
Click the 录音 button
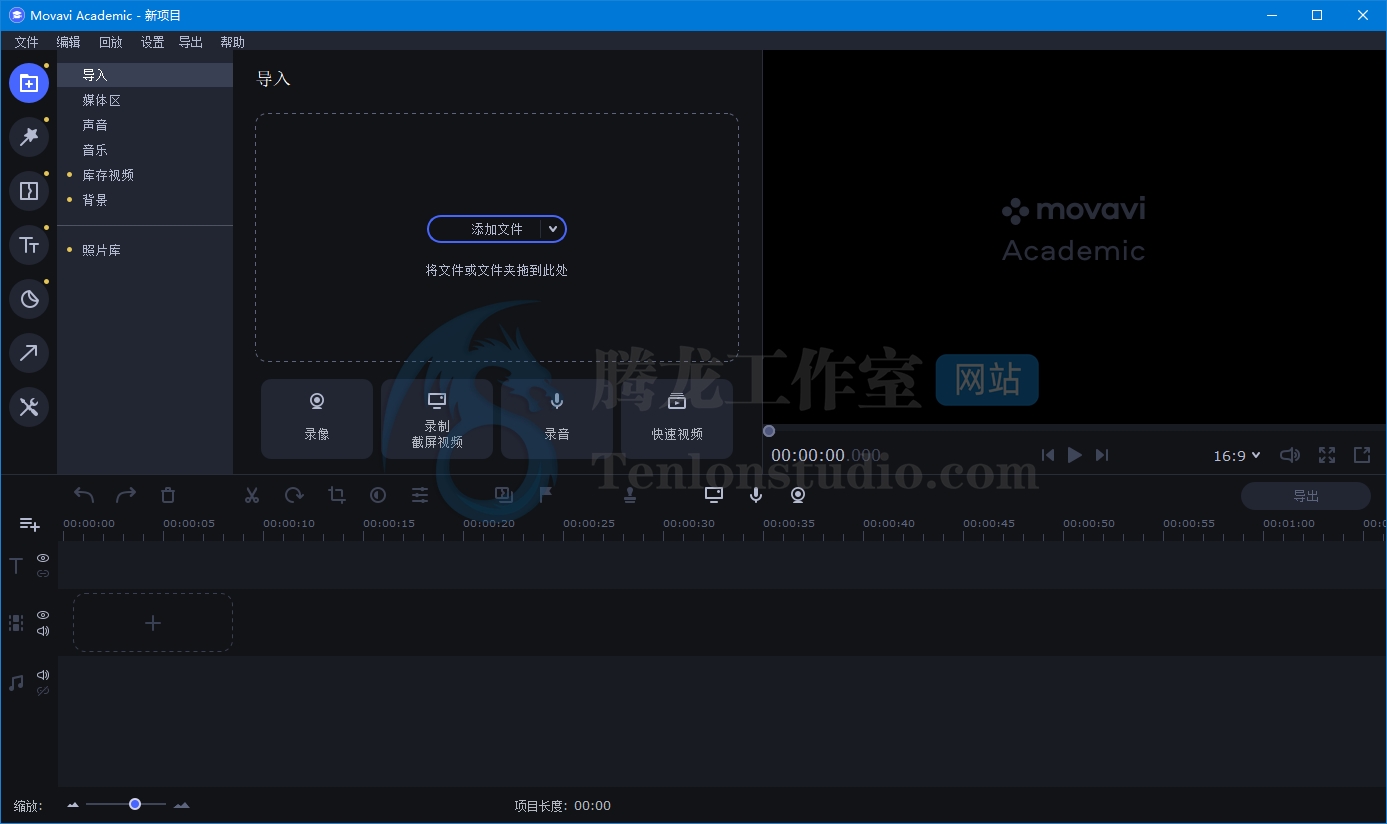(557, 418)
